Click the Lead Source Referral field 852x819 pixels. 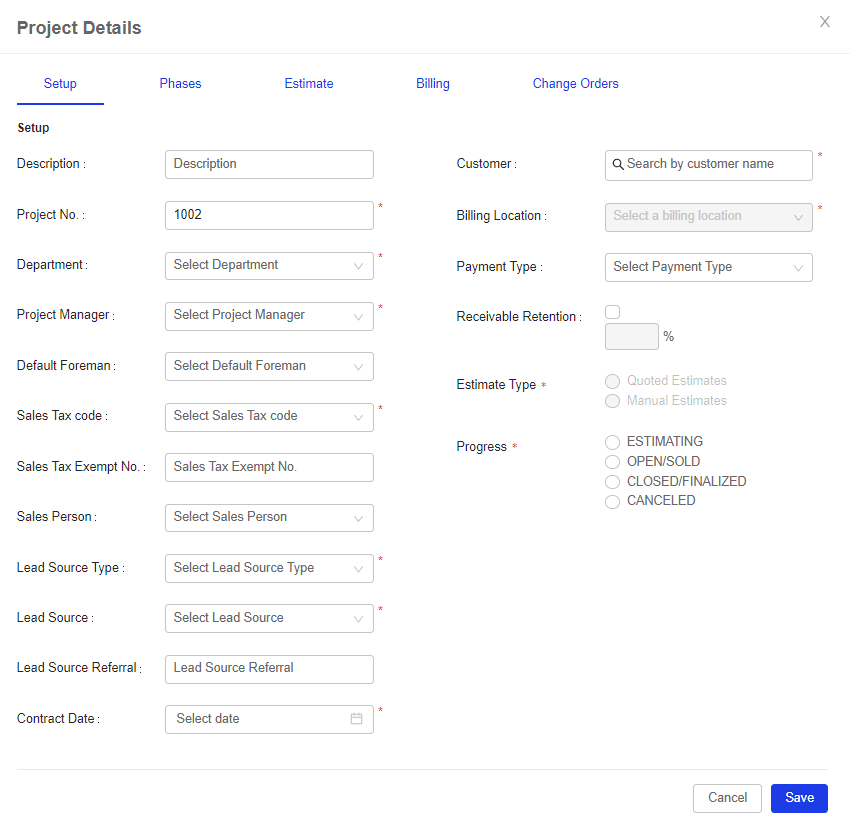click(x=270, y=670)
